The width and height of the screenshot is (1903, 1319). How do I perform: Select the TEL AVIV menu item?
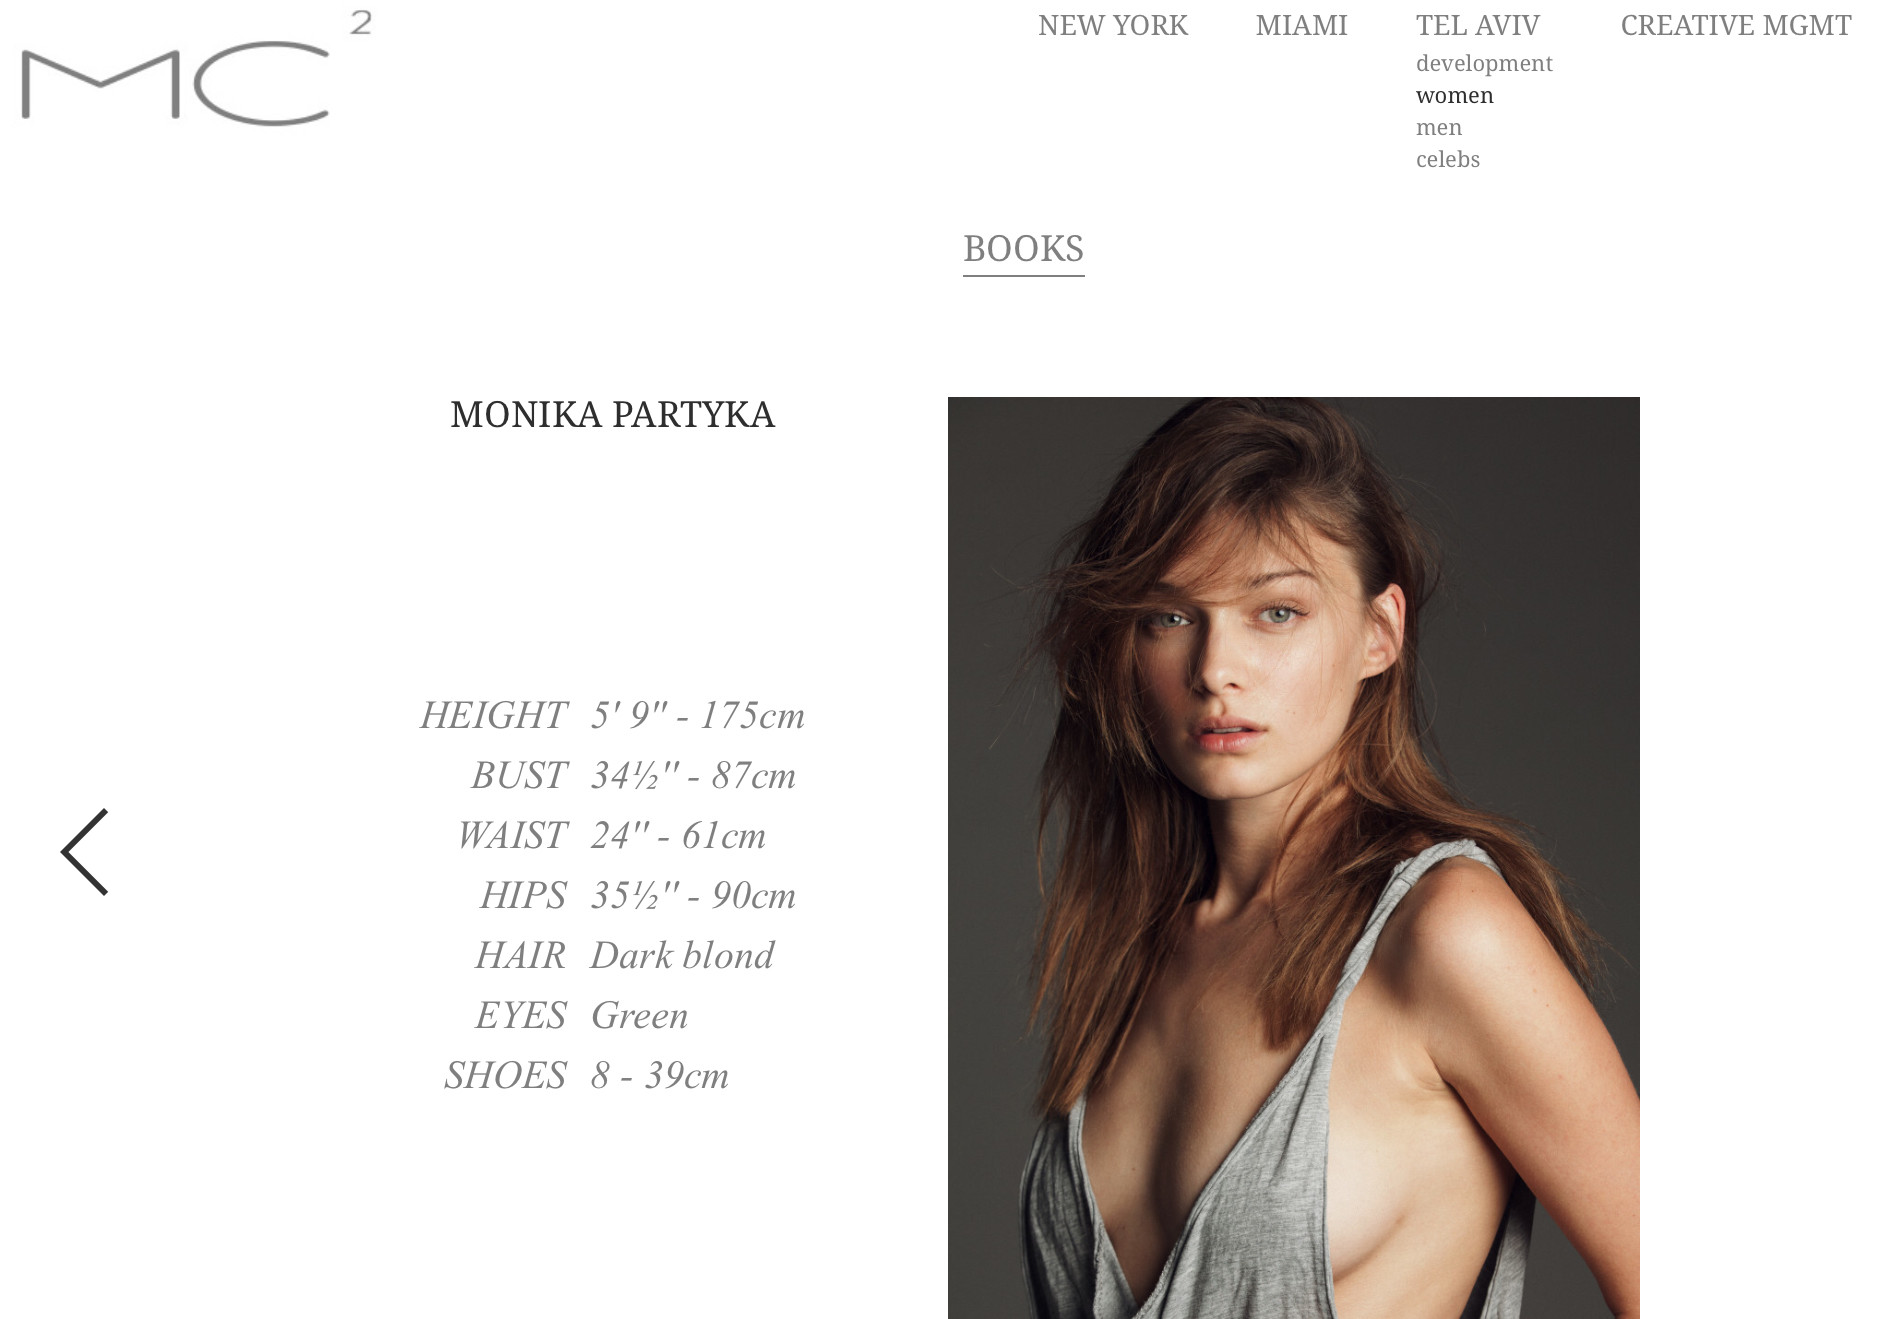[x=1477, y=25]
